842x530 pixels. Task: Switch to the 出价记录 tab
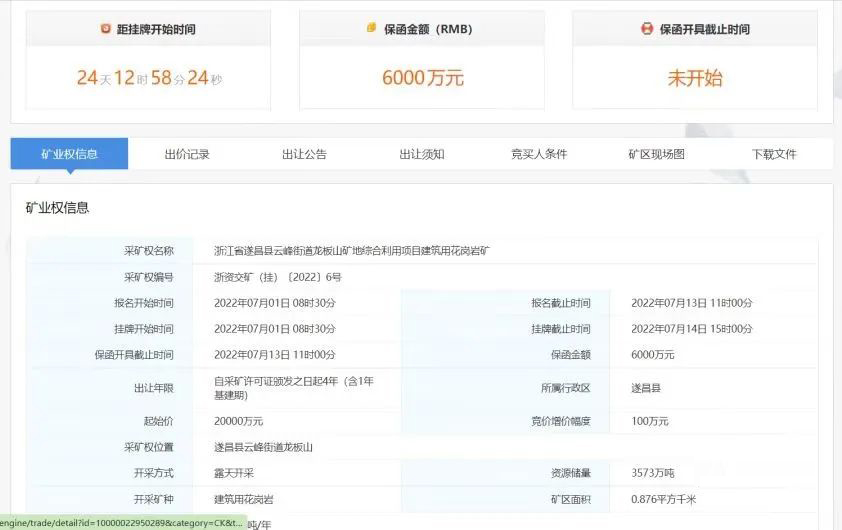pos(187,154)
